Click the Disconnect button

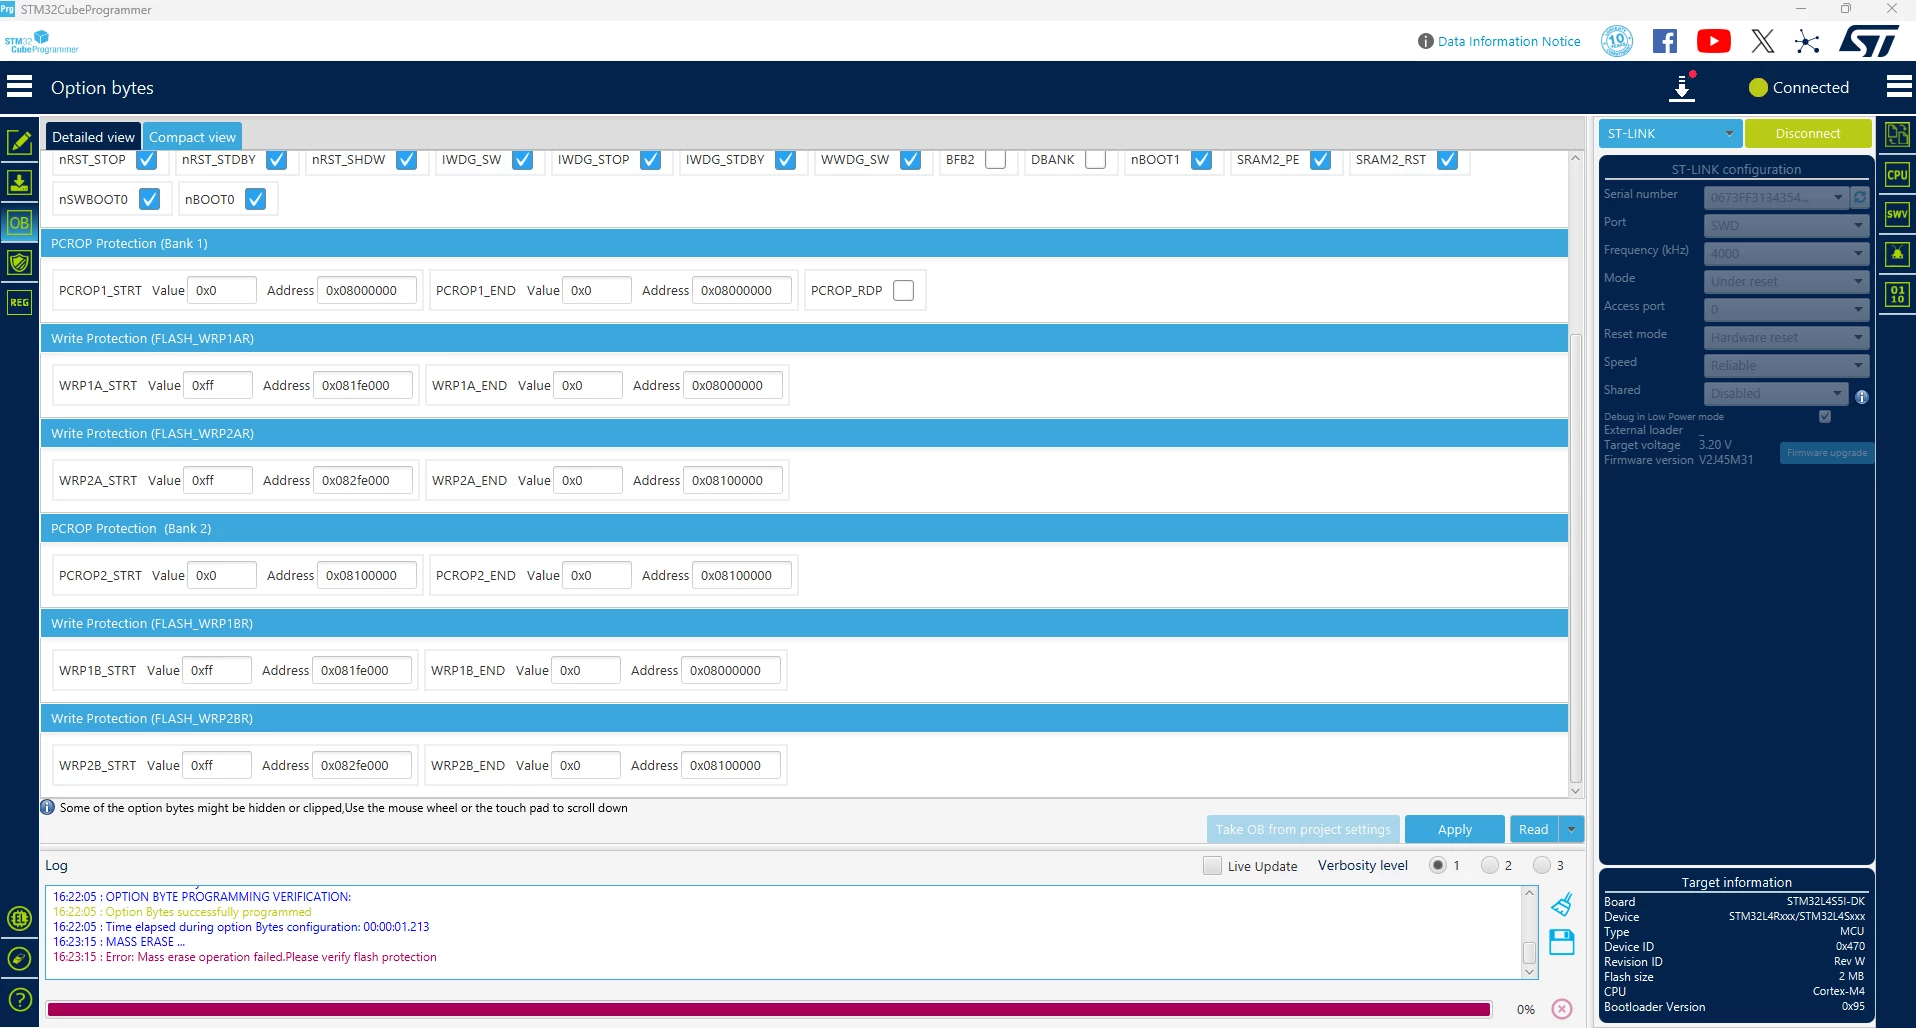point(1808,133)
